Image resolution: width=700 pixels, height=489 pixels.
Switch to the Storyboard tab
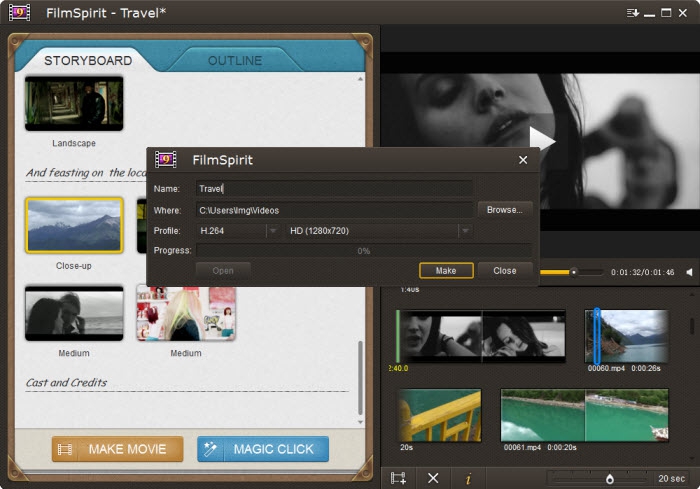[x=88, y=61]
